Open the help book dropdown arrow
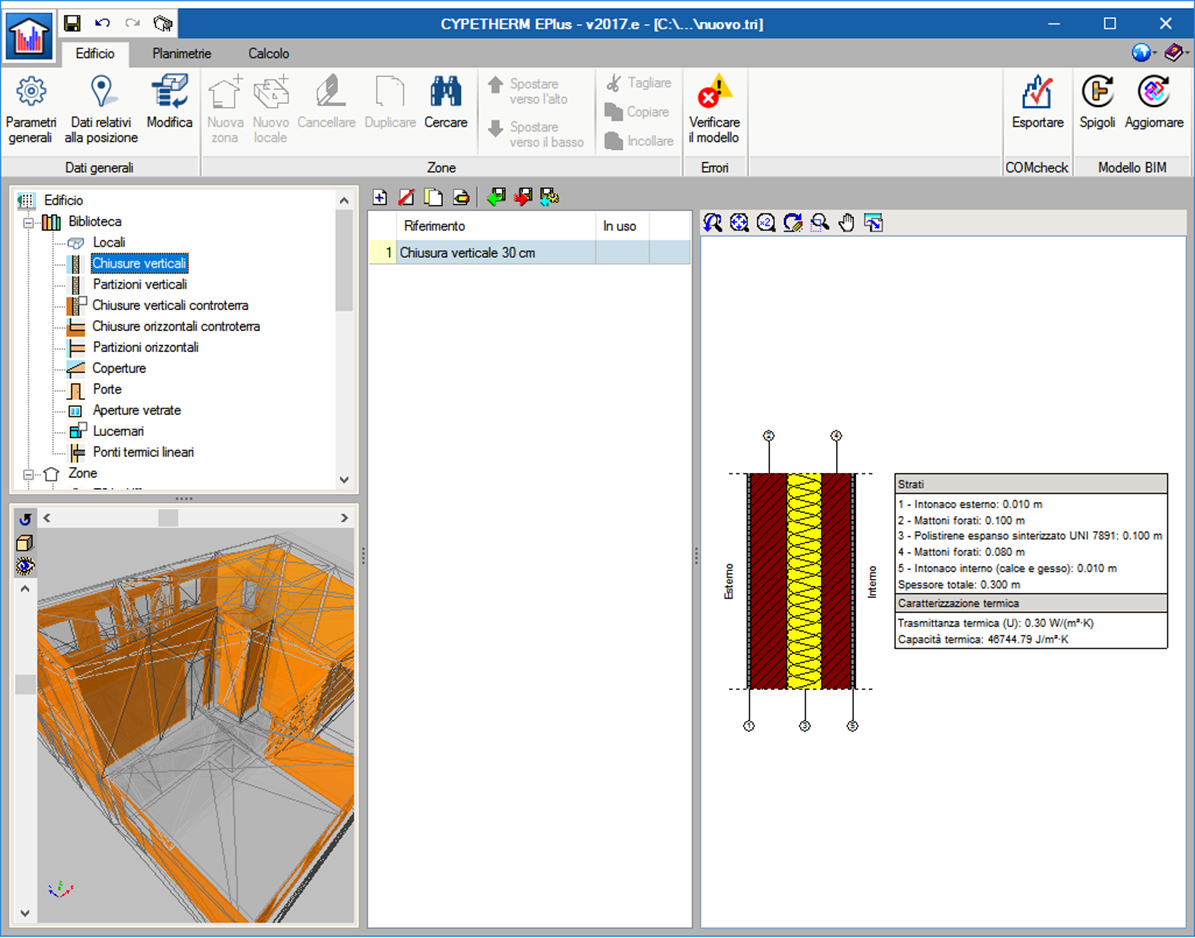The image size is (1195, 938). (x=1187, y=53)
